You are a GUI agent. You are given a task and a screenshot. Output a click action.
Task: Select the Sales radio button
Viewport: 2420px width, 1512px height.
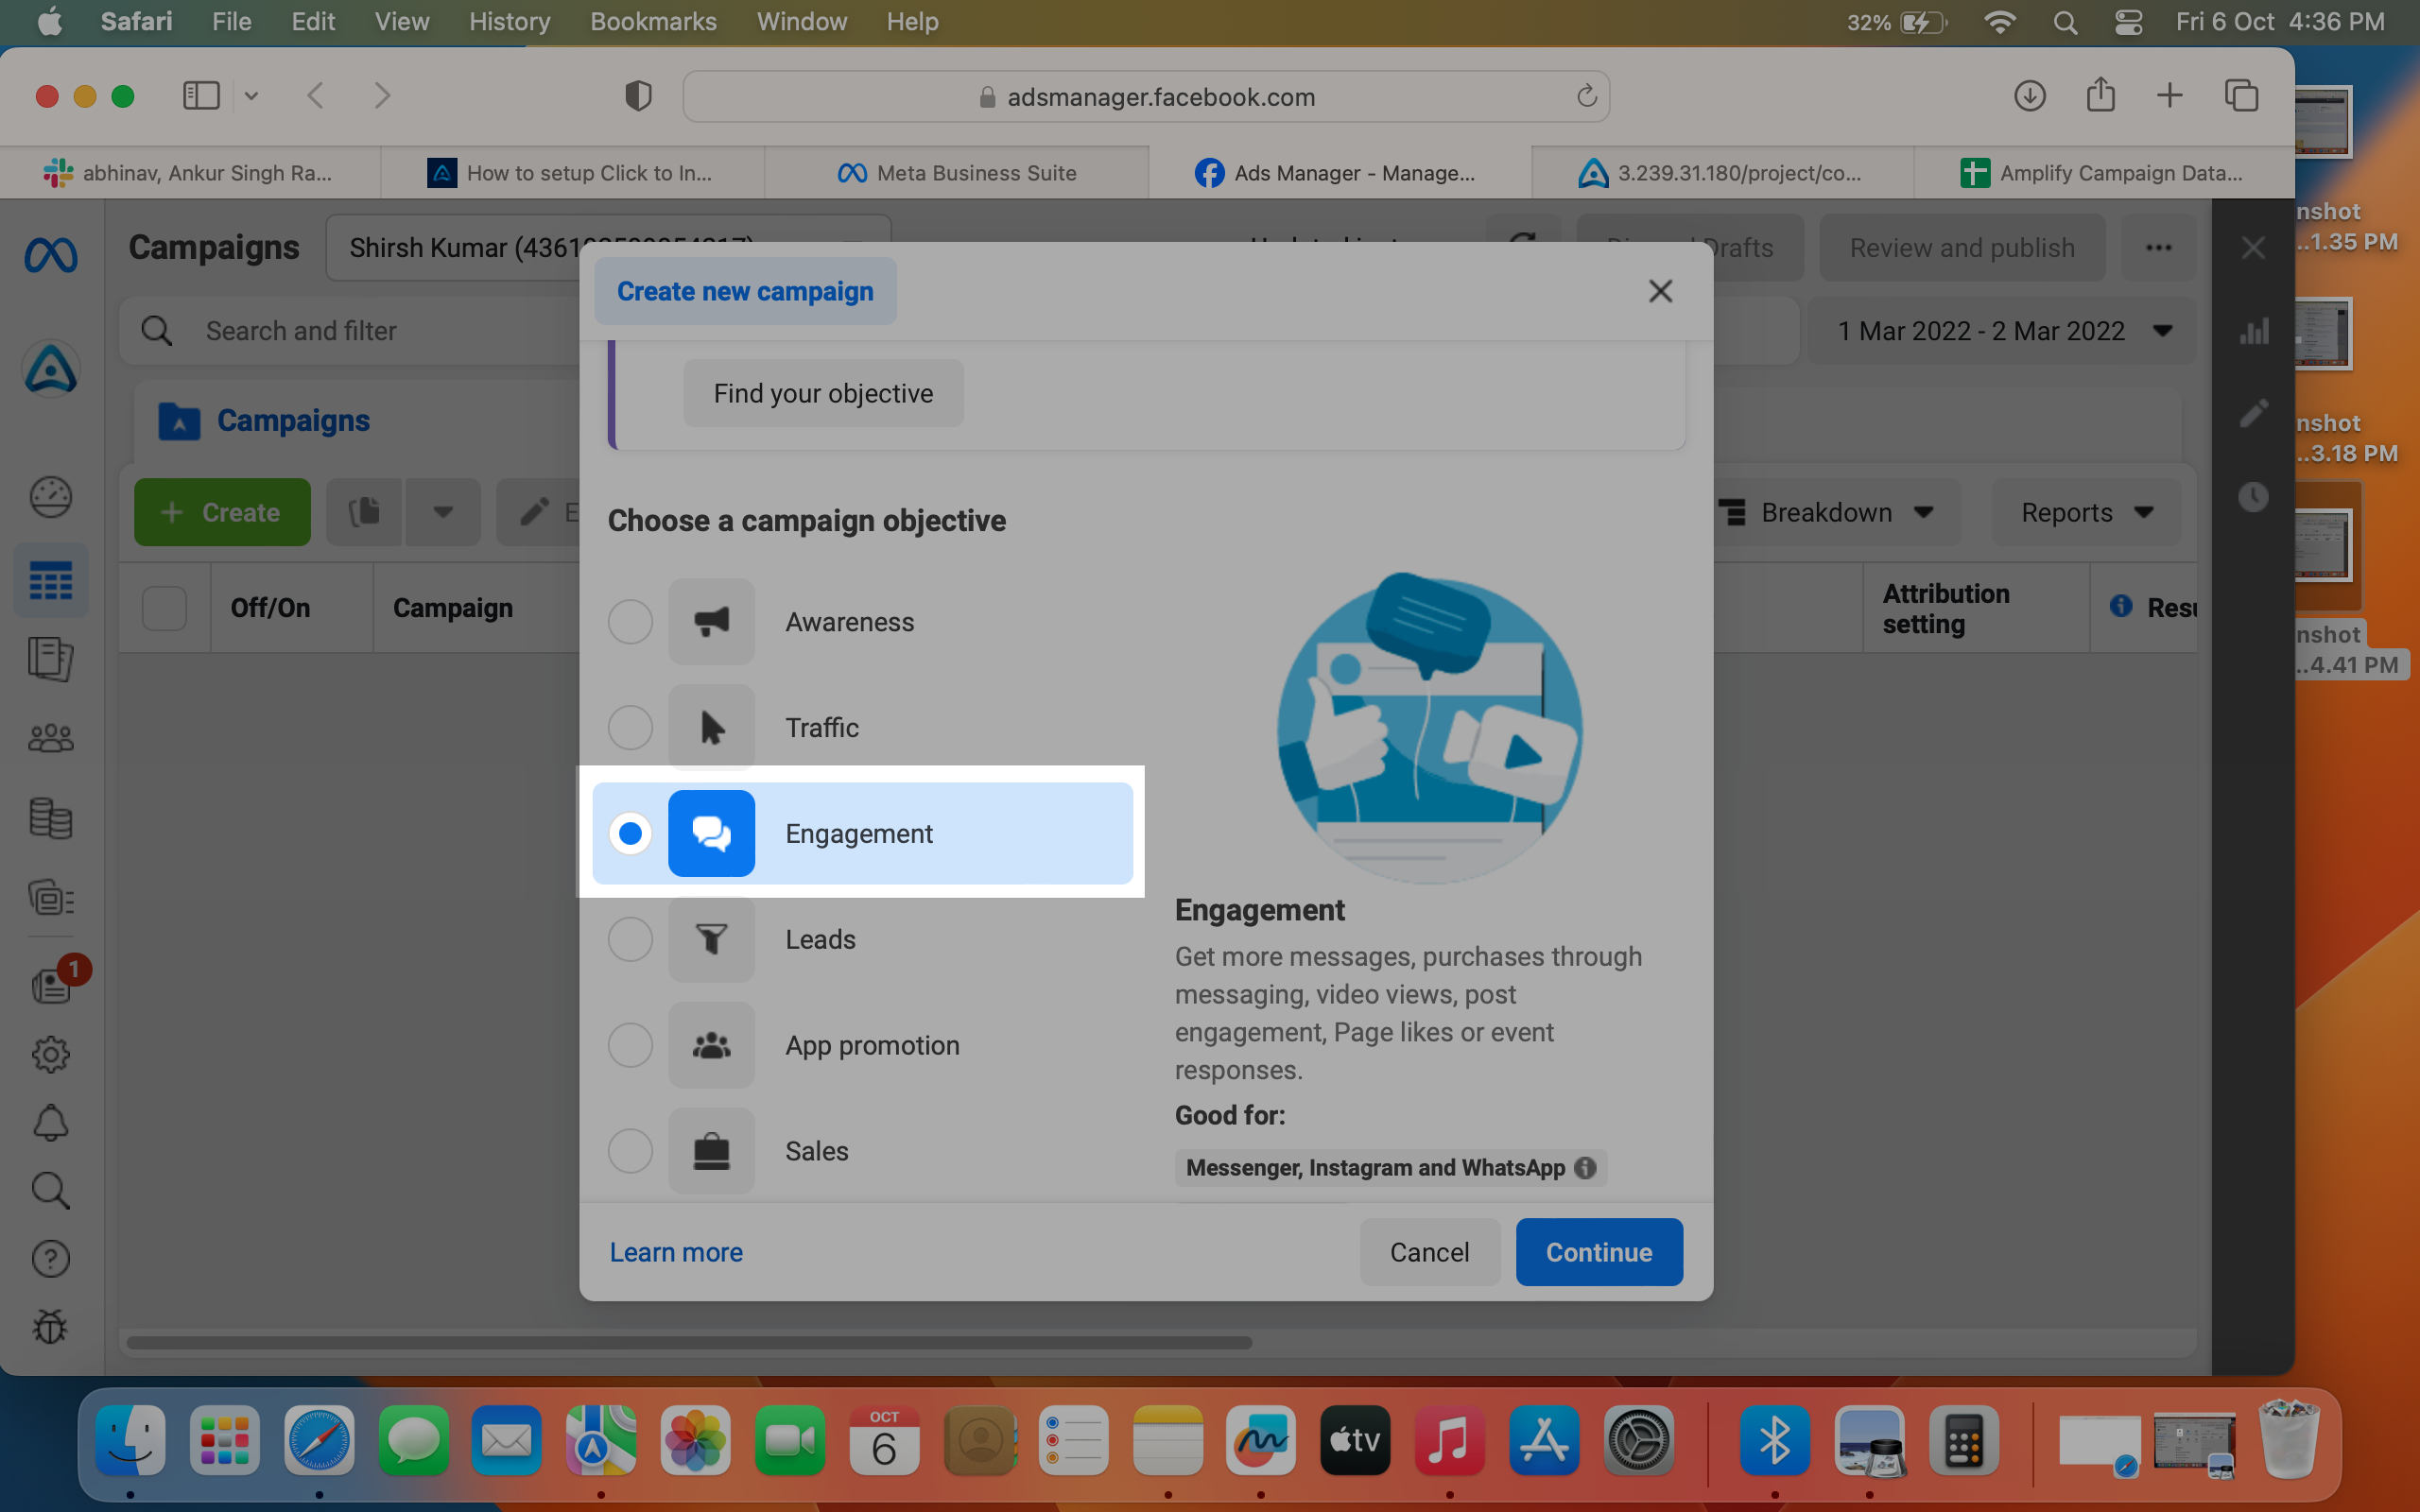[630, 1151]
